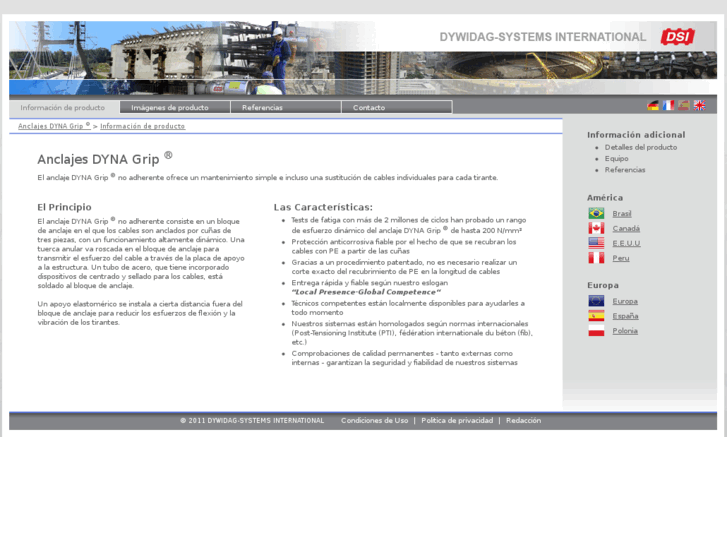Select the Europa country link
Screen dimensions: 727x545
(625, 301)
